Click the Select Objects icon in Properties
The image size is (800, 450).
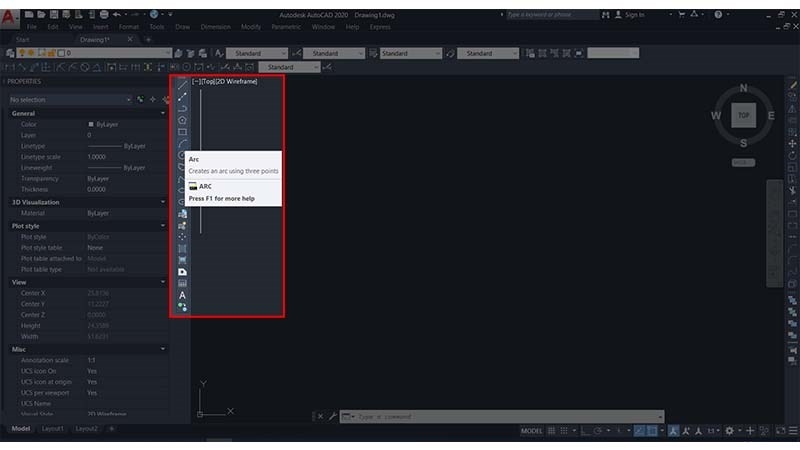[x=153, y=99]
